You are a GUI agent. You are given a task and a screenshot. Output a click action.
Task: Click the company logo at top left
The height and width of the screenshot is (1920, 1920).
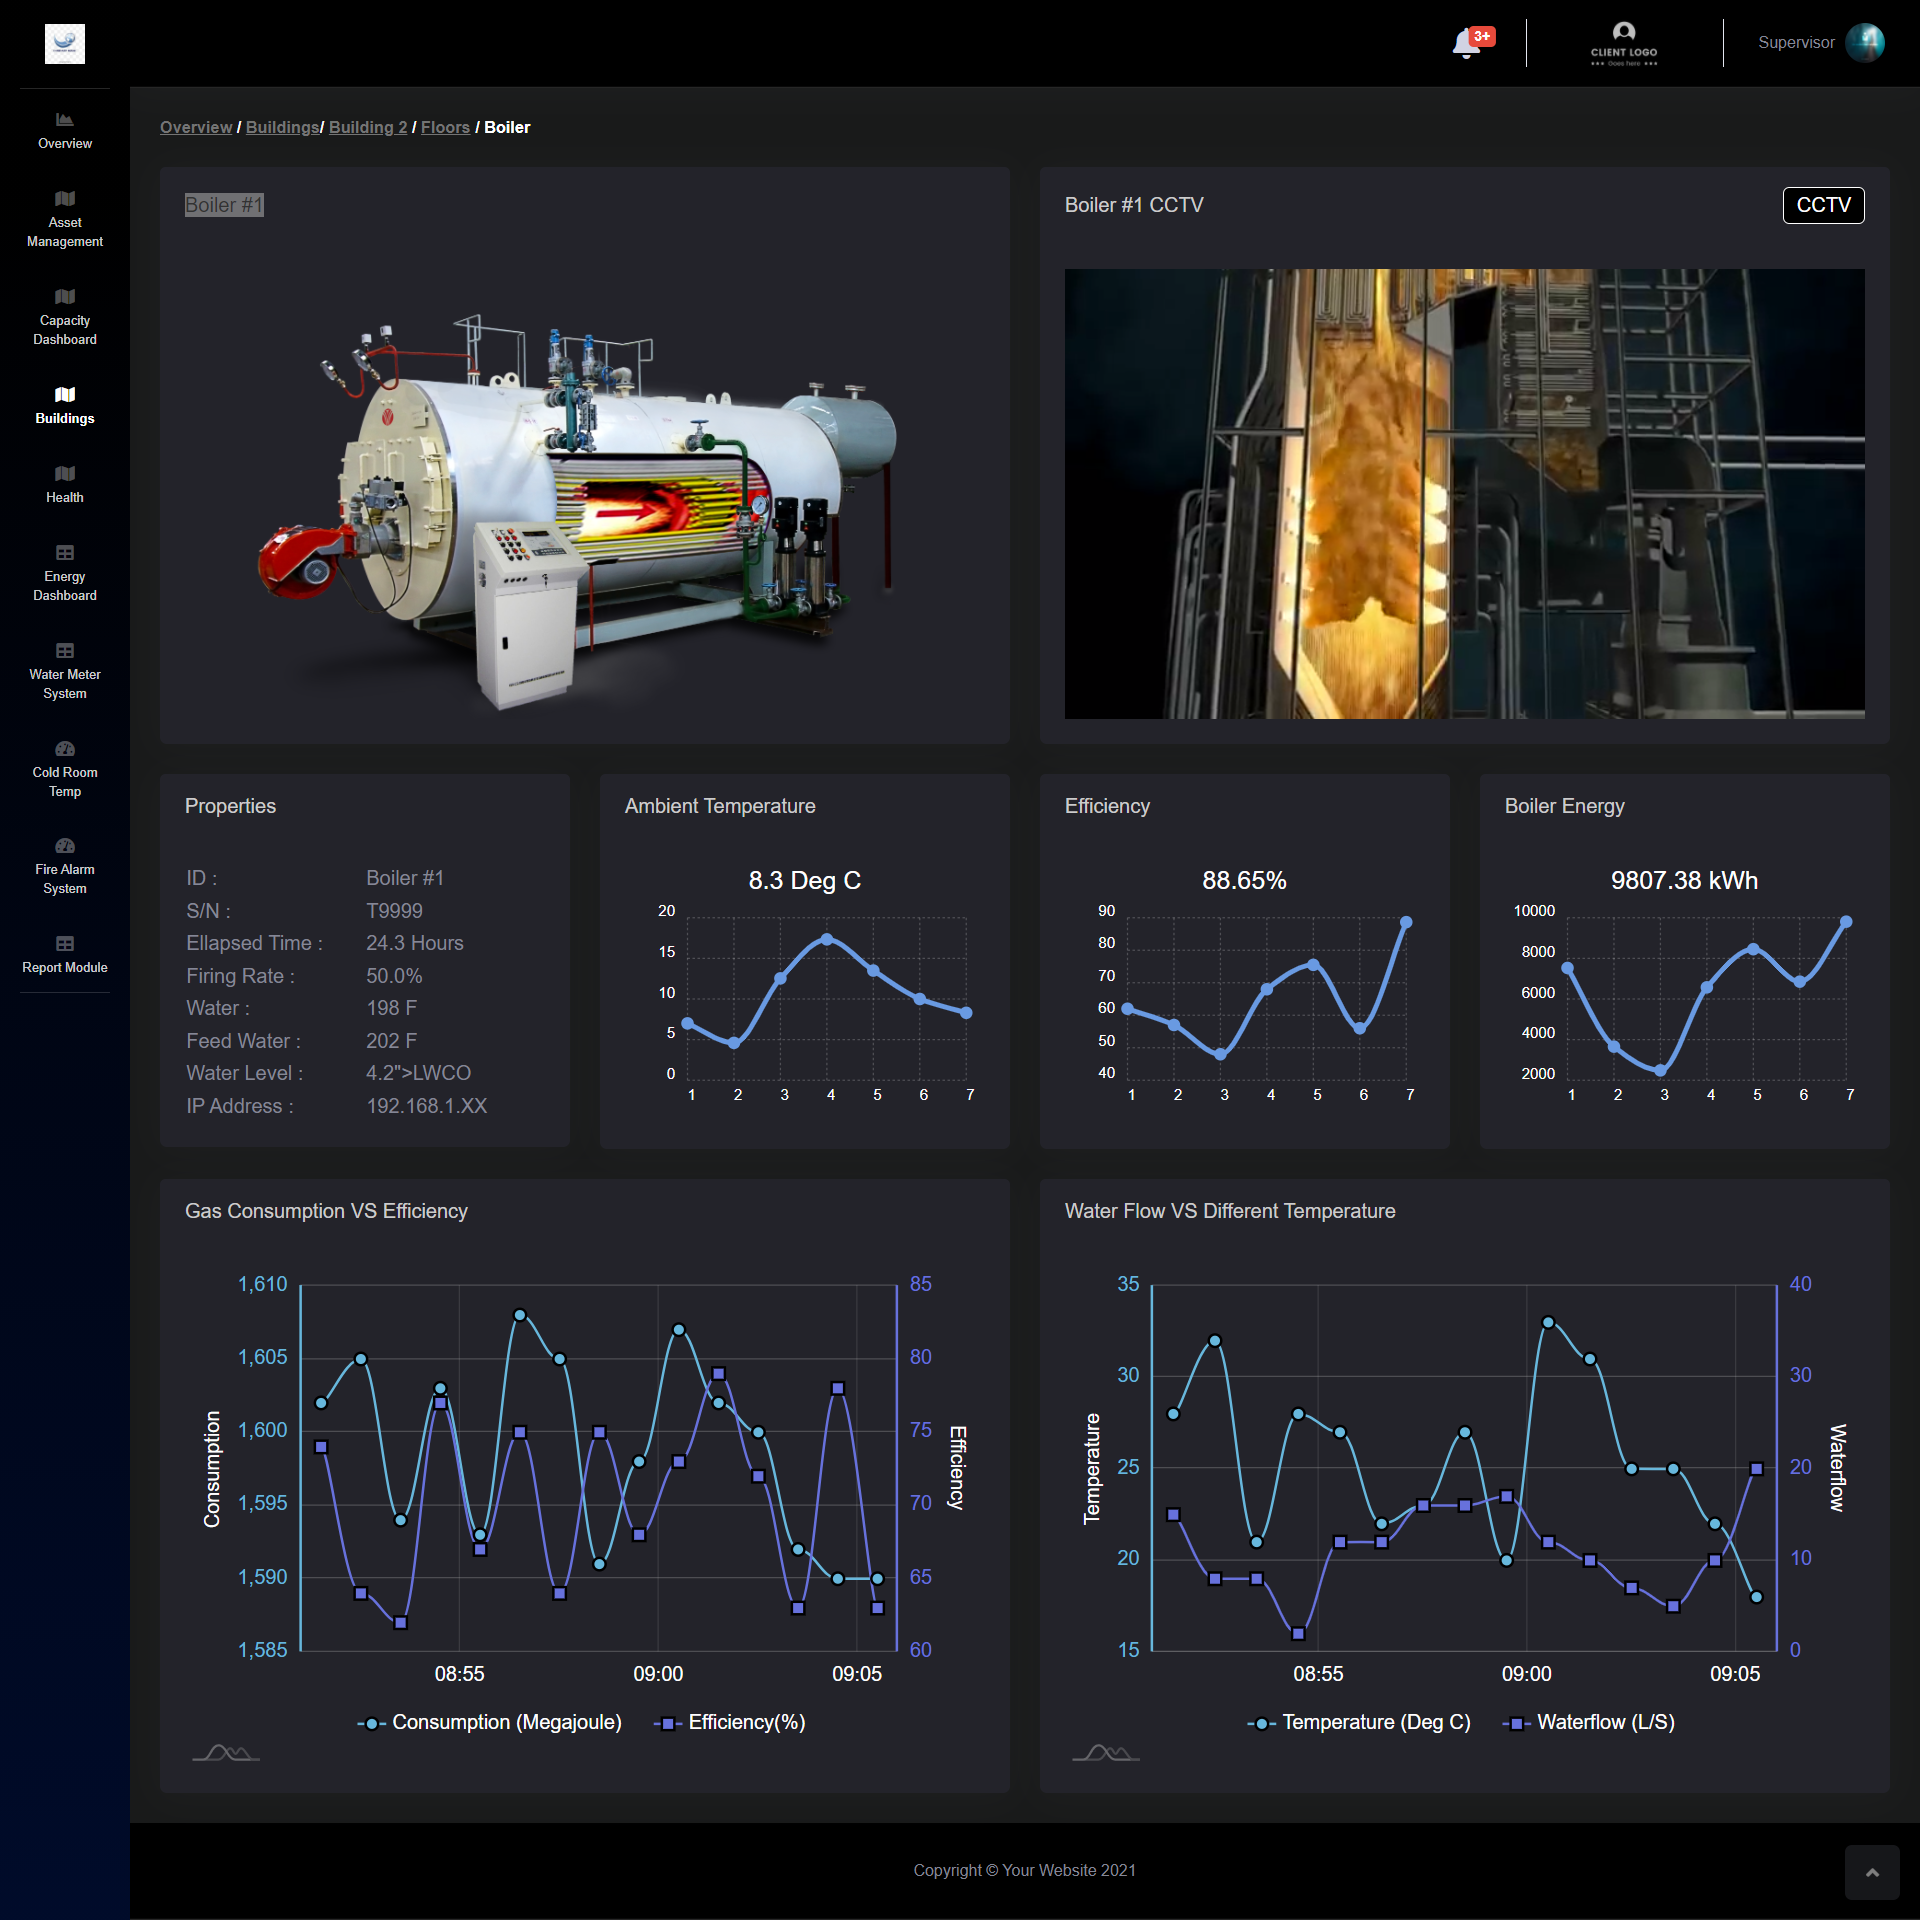point(65,44)
